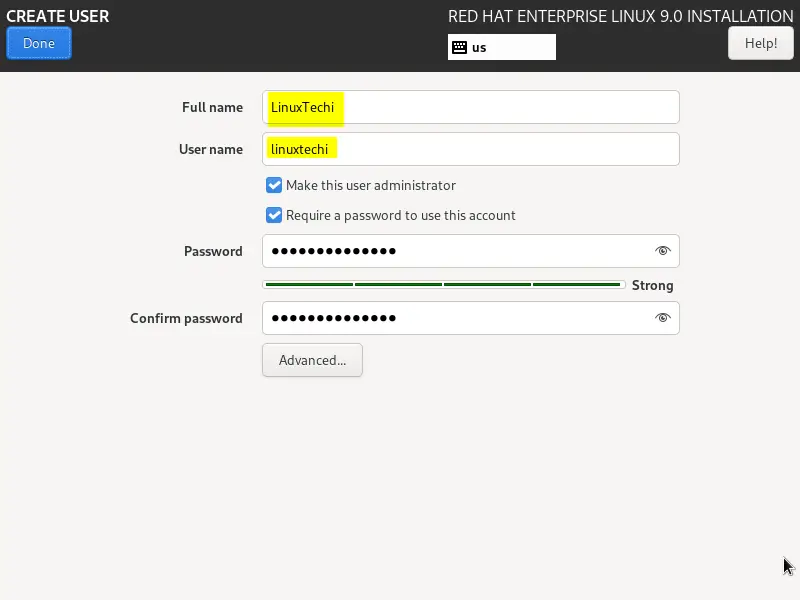Viewport: 800px width, 600px height.
Task: Reveal the Password field using the eye icon
Action: [x=662, y=251]
